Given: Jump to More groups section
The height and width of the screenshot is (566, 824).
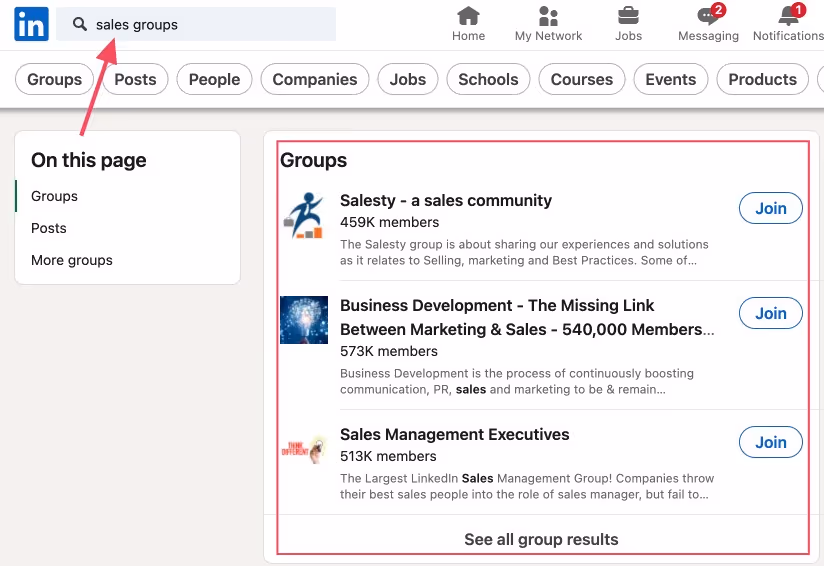Looking at the screenshot, I should (x=72, y=260).
